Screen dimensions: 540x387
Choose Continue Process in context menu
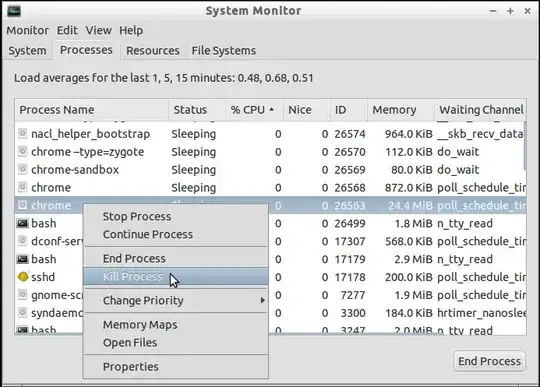click(176, 234)
